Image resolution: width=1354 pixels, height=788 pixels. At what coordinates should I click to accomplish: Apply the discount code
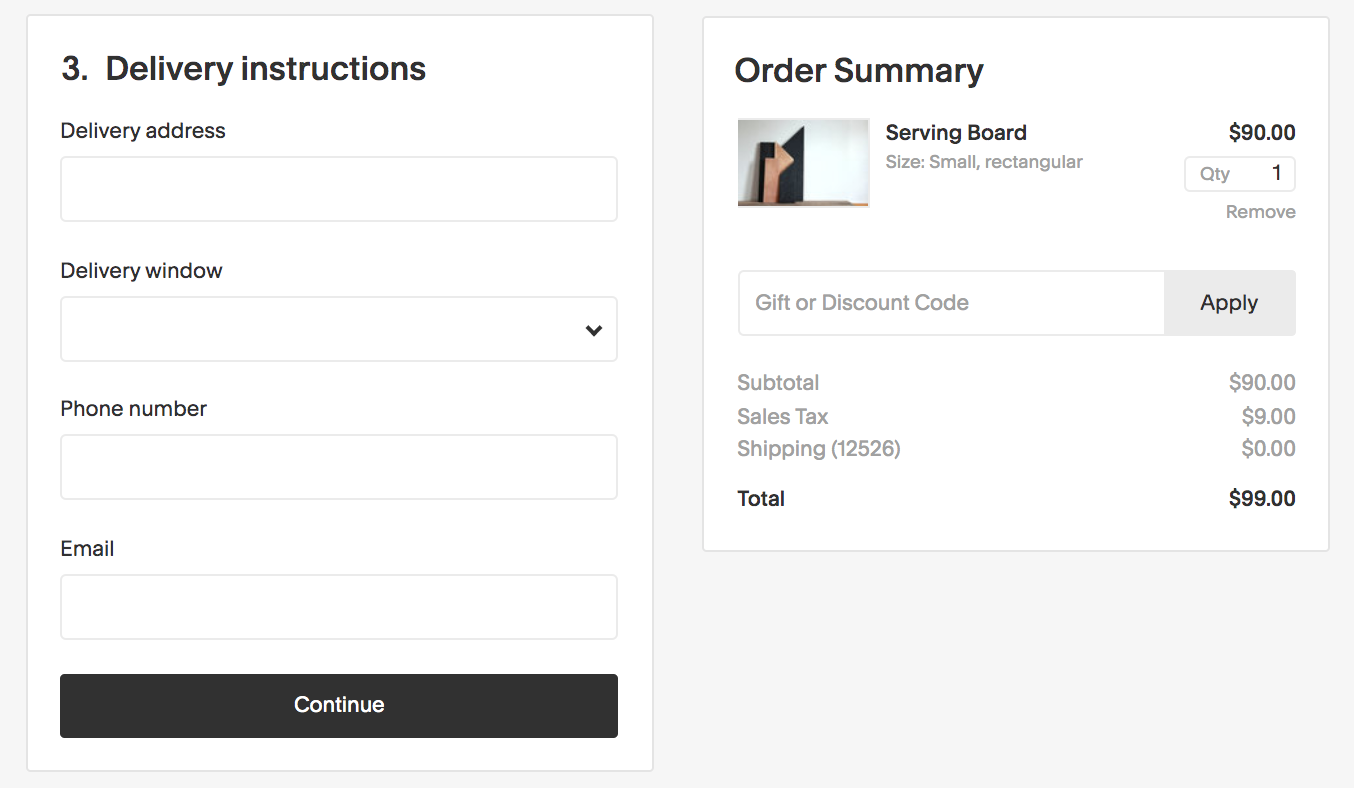click(1229, 303)
